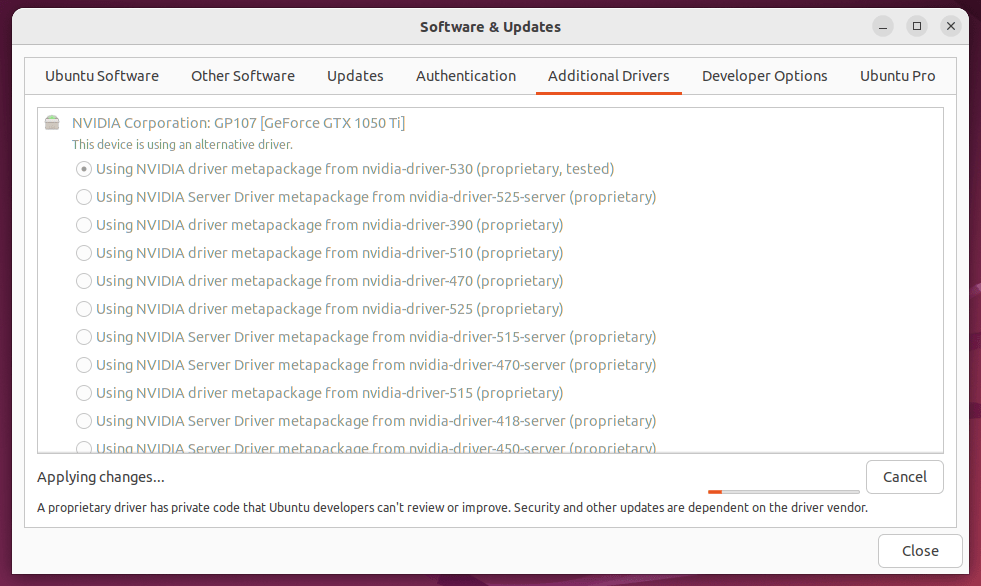The image size is (981, 586).
Task: Select the nvidia-driver-515 non-server radio button
Action: pos(84,393)
